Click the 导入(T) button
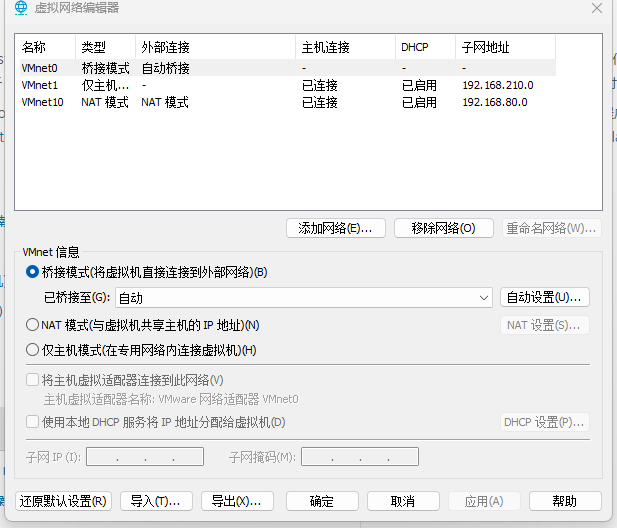This screenshot has height=528, width=617. click(x=156, y=501)
